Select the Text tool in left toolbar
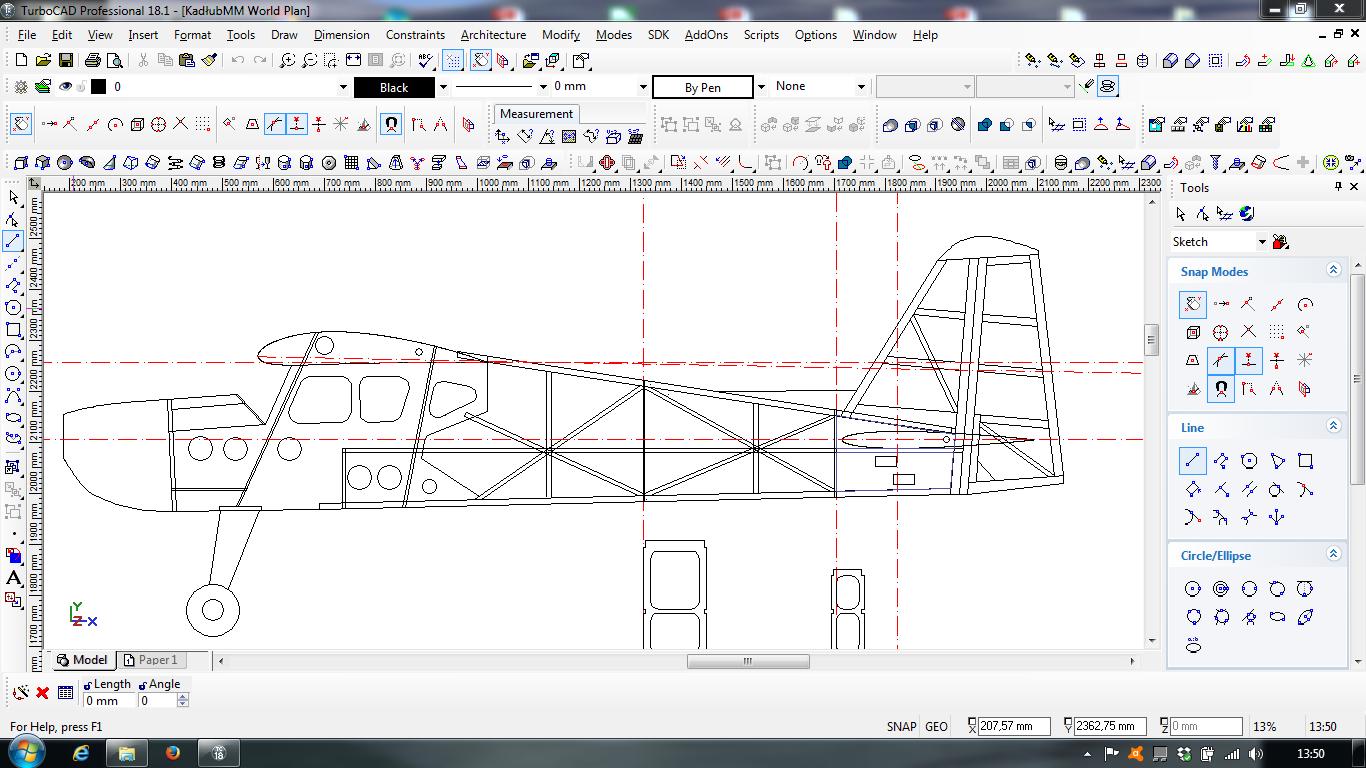1366x768 pixels. [14, 578]
